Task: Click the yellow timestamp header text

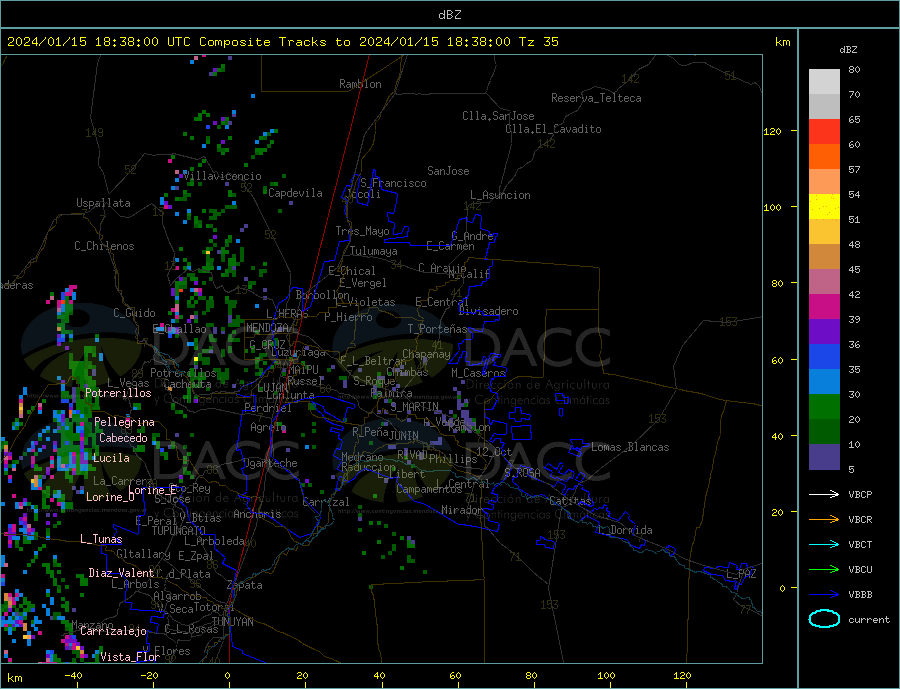Action: pyautogui.click(x=282, y=42)
